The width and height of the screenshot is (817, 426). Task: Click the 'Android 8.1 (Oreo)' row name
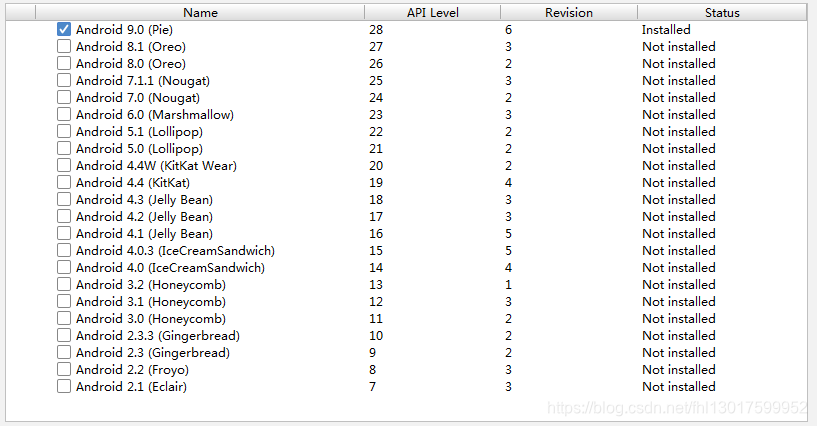[131, 47]
